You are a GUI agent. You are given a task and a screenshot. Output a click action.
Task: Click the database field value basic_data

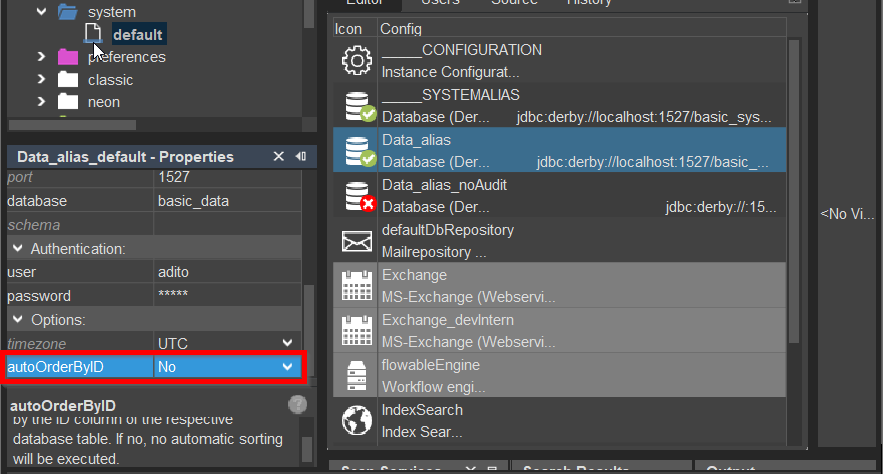193,201
